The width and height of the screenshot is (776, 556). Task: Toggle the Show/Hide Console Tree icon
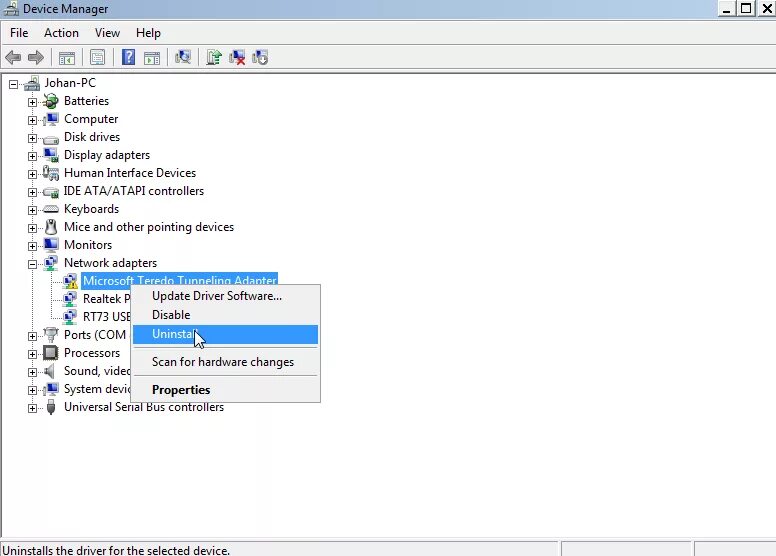[67, 58]
